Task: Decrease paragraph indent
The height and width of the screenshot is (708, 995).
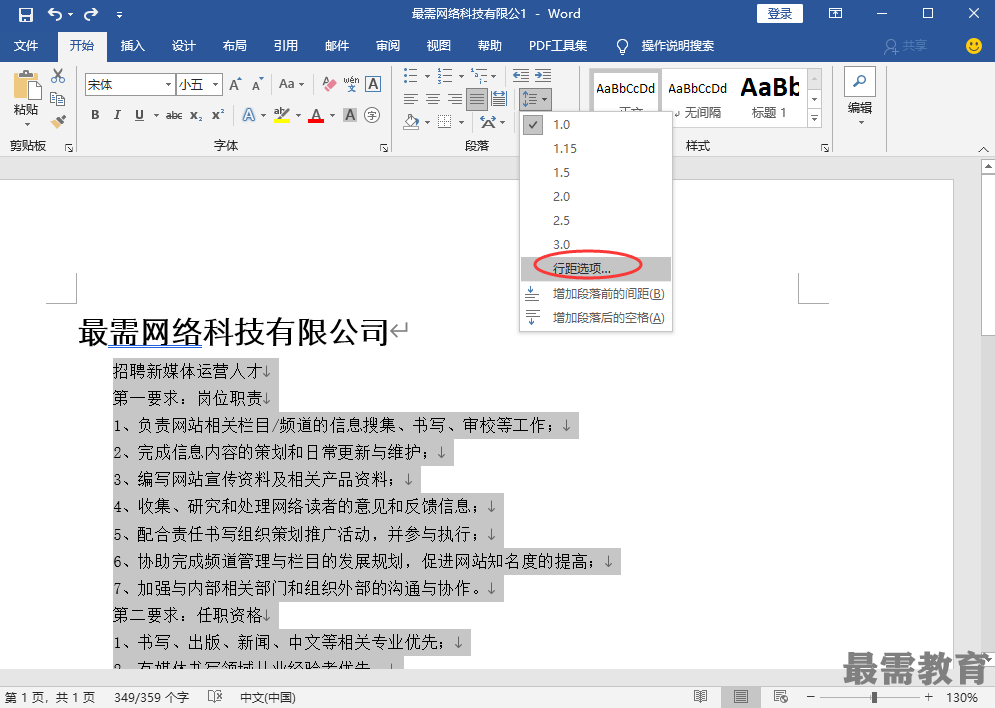Action: tap(521, 75)
